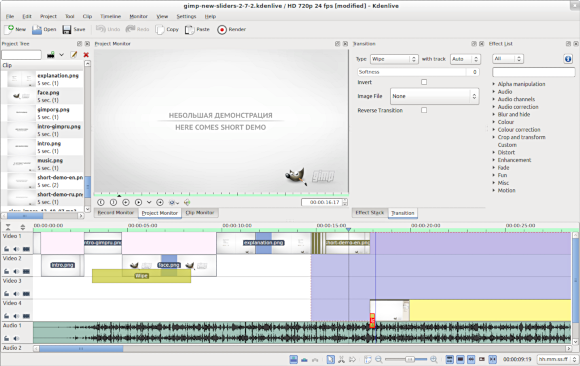
Task: Switch to the Clip Monitor tab
Action: (200, 213)
